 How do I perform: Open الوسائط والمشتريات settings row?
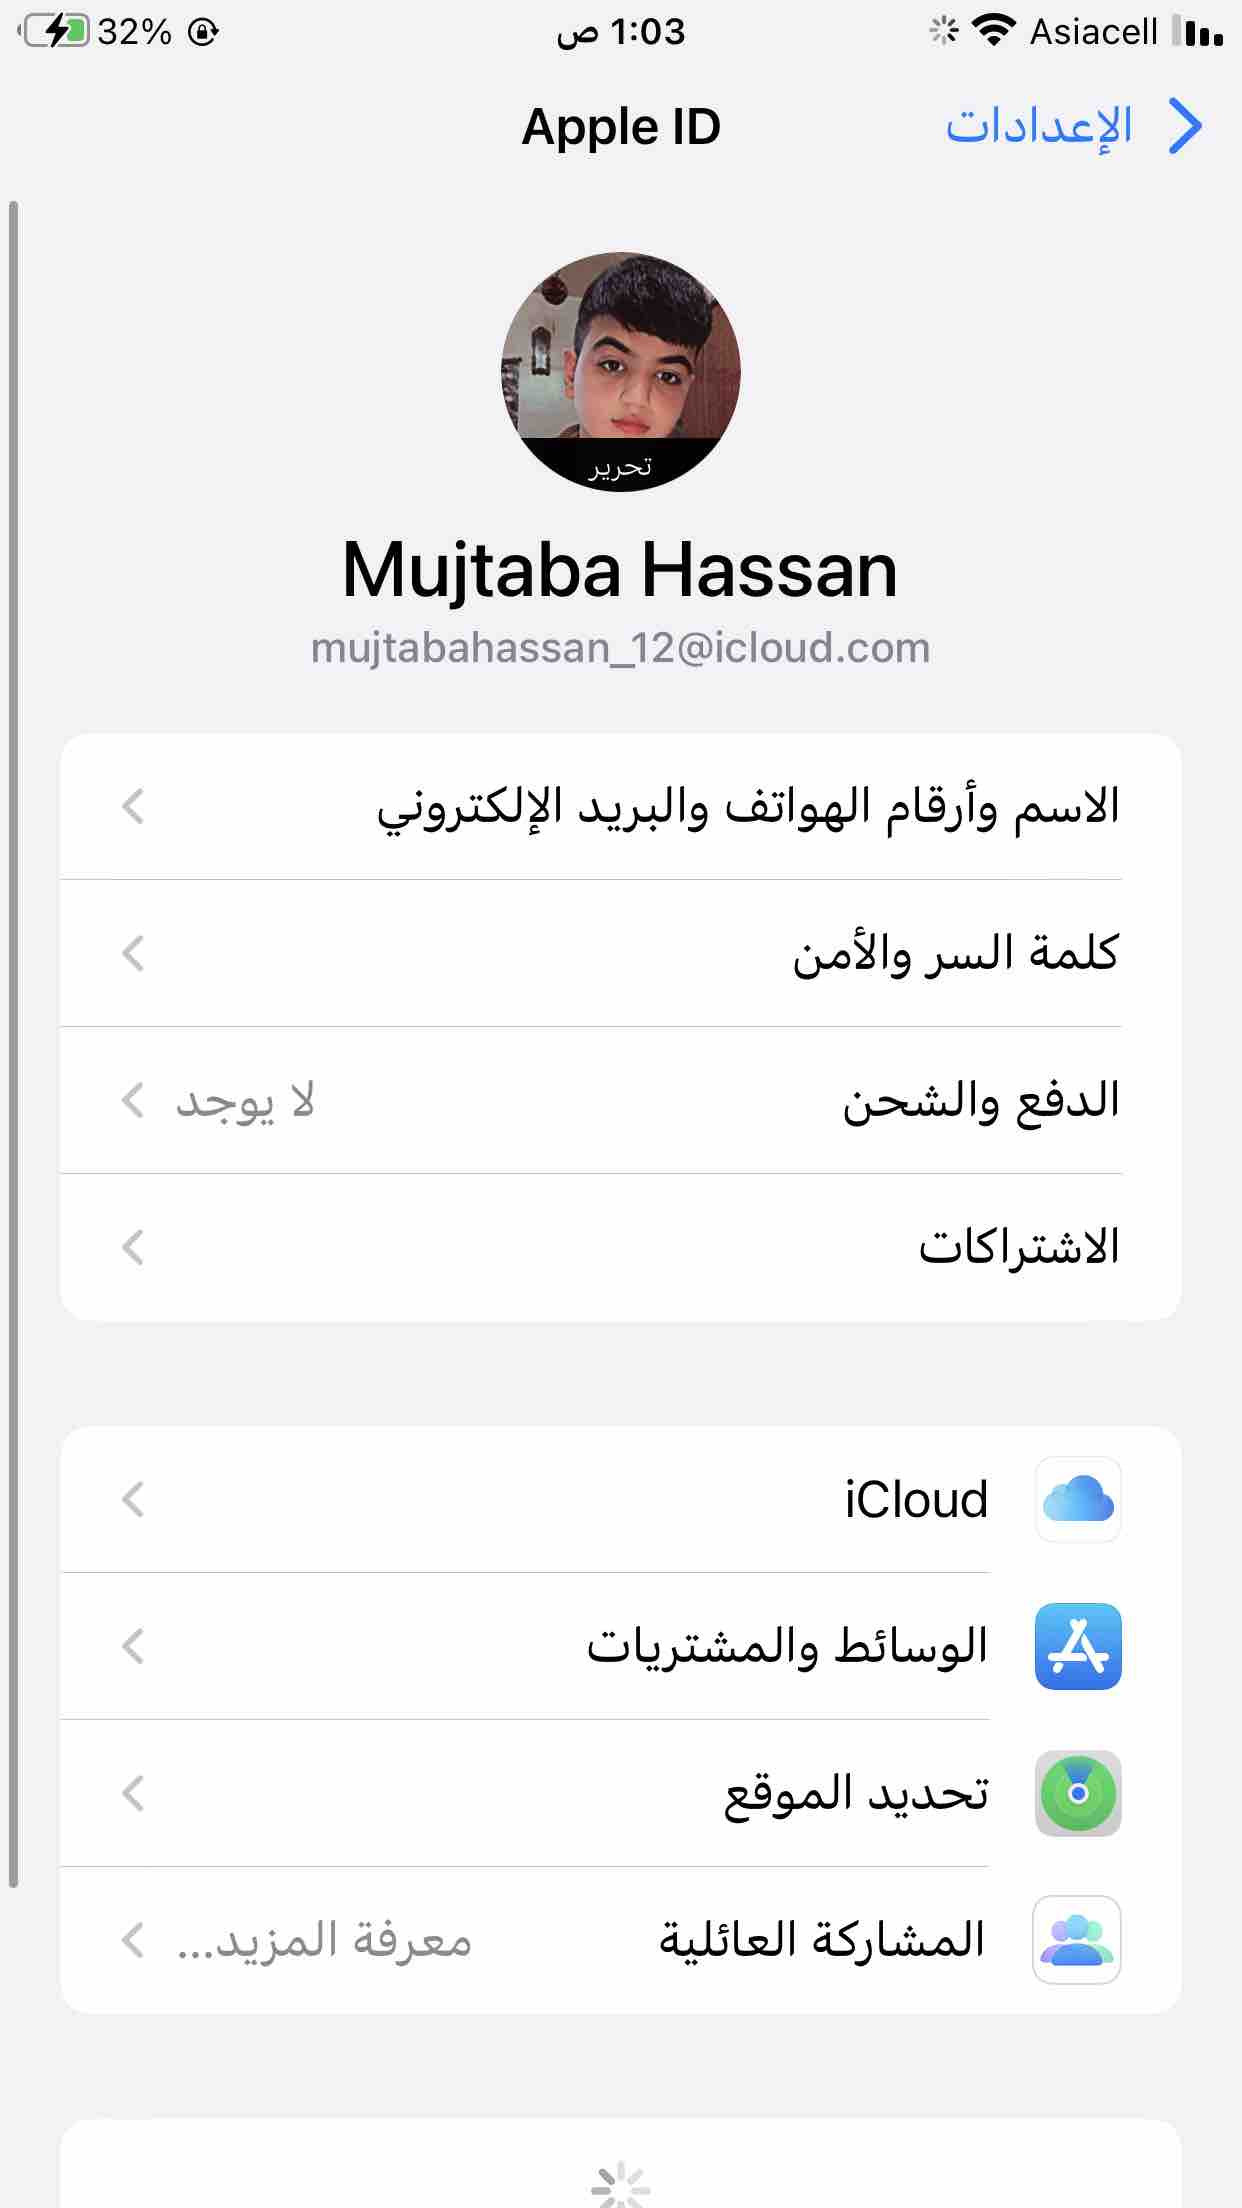(x=621, y=1646)
